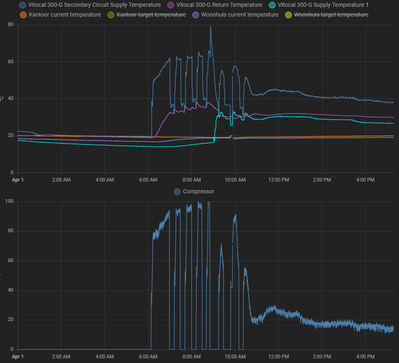Click the 4:00 PM label under the compressor chart
Screen dimensions: 399x363
(x=365, y=356)
